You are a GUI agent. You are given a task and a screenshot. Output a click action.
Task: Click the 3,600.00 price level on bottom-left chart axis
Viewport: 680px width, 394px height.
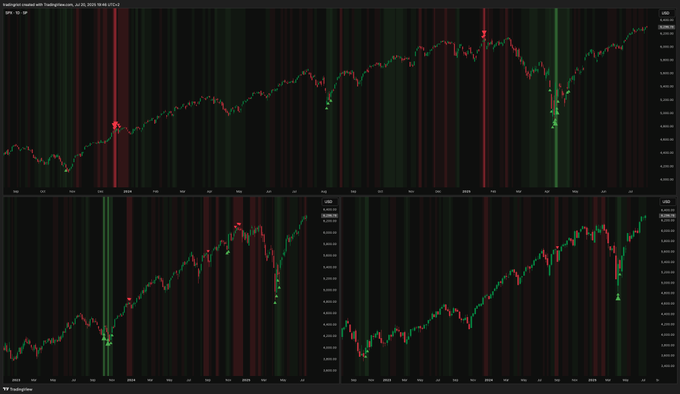(330, 371)
